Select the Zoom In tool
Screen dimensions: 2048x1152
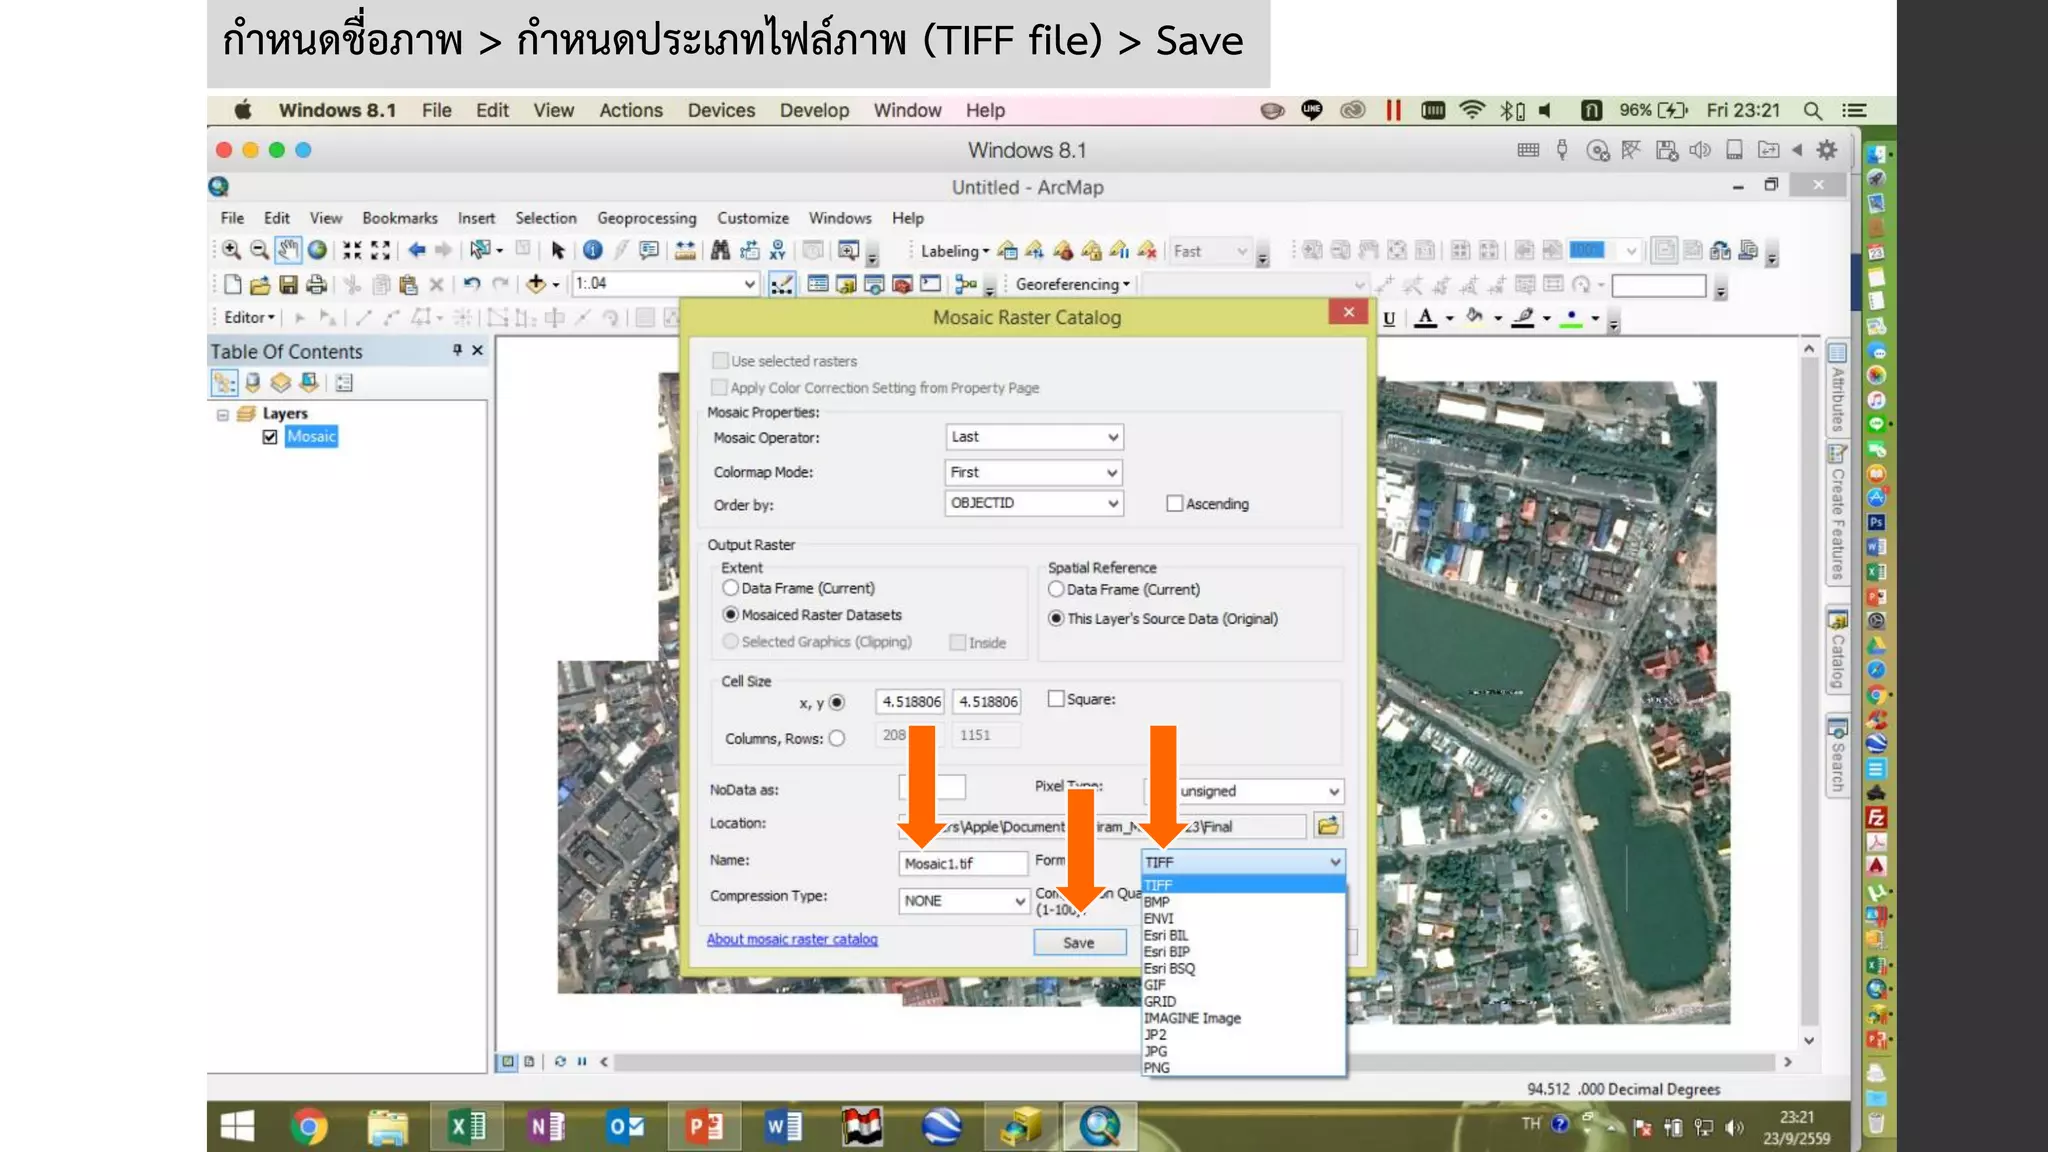pos(231,251)
